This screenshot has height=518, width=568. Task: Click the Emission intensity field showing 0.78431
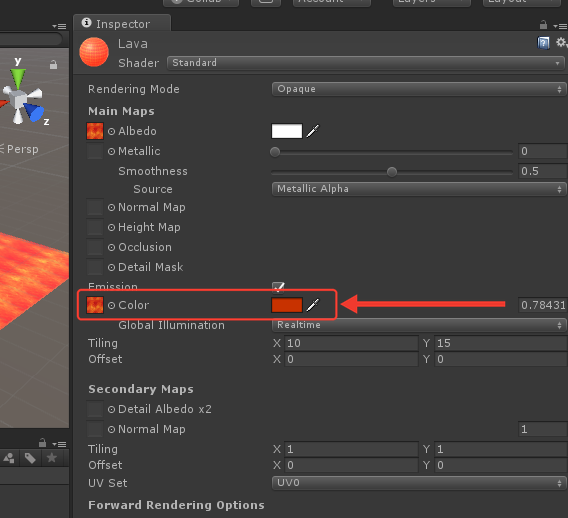[543, 305]
